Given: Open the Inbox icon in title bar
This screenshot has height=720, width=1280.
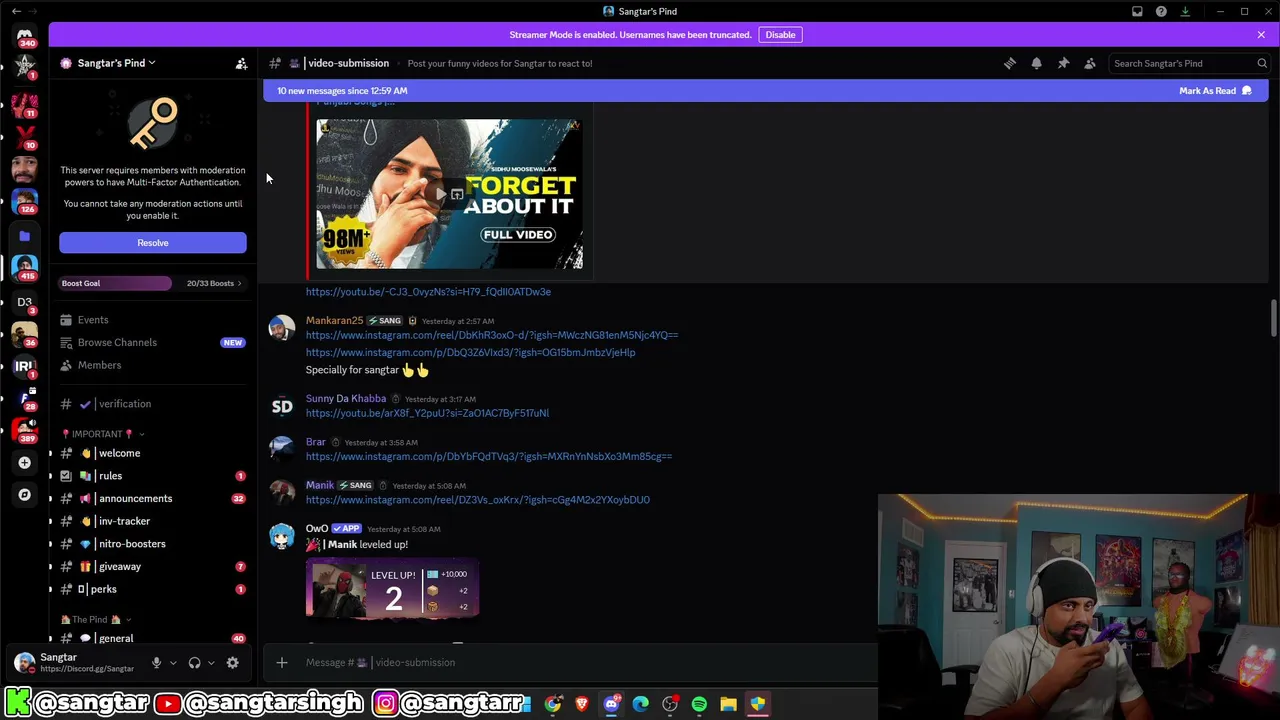Looking at the screenshot, I should click(1137, 11).
